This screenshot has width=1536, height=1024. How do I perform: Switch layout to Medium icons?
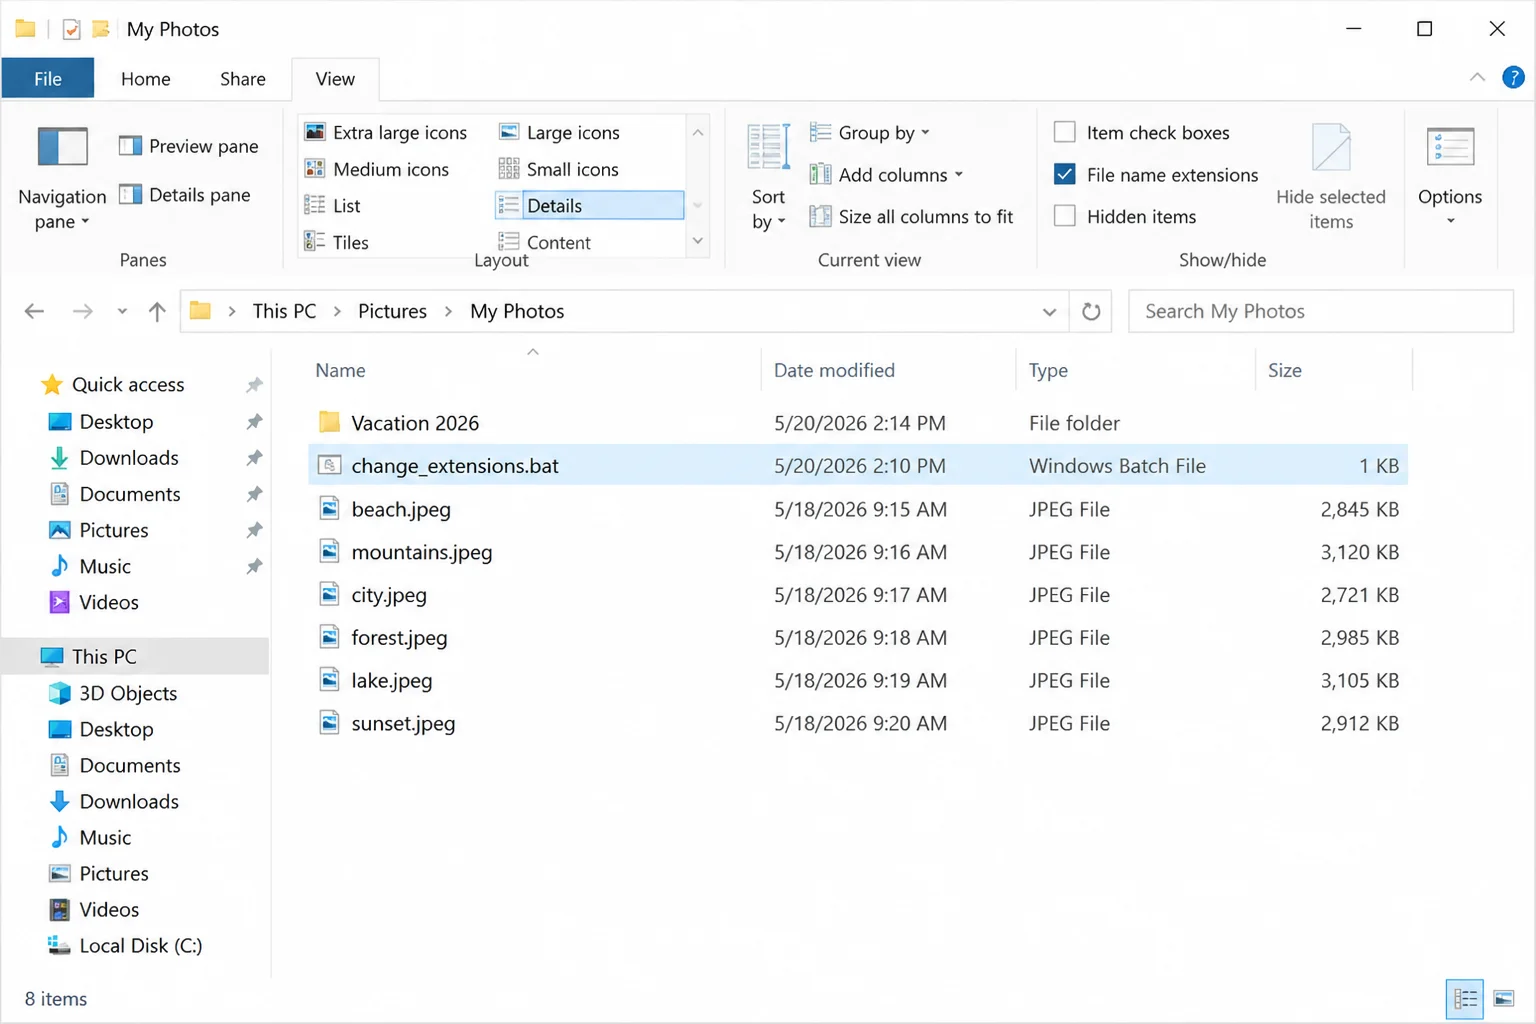pyautogui.click(x=377, y=169)
